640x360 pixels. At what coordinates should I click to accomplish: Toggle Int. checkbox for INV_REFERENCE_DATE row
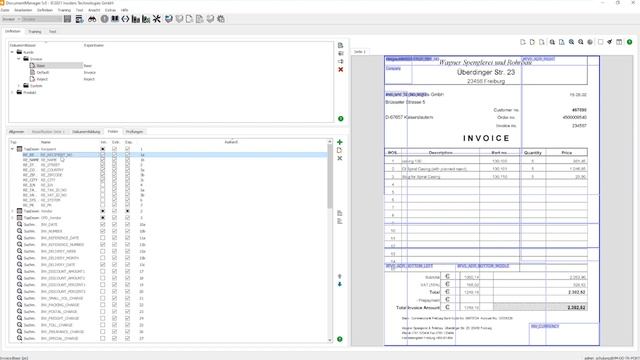pyautogui.click(x=102, y=238)
